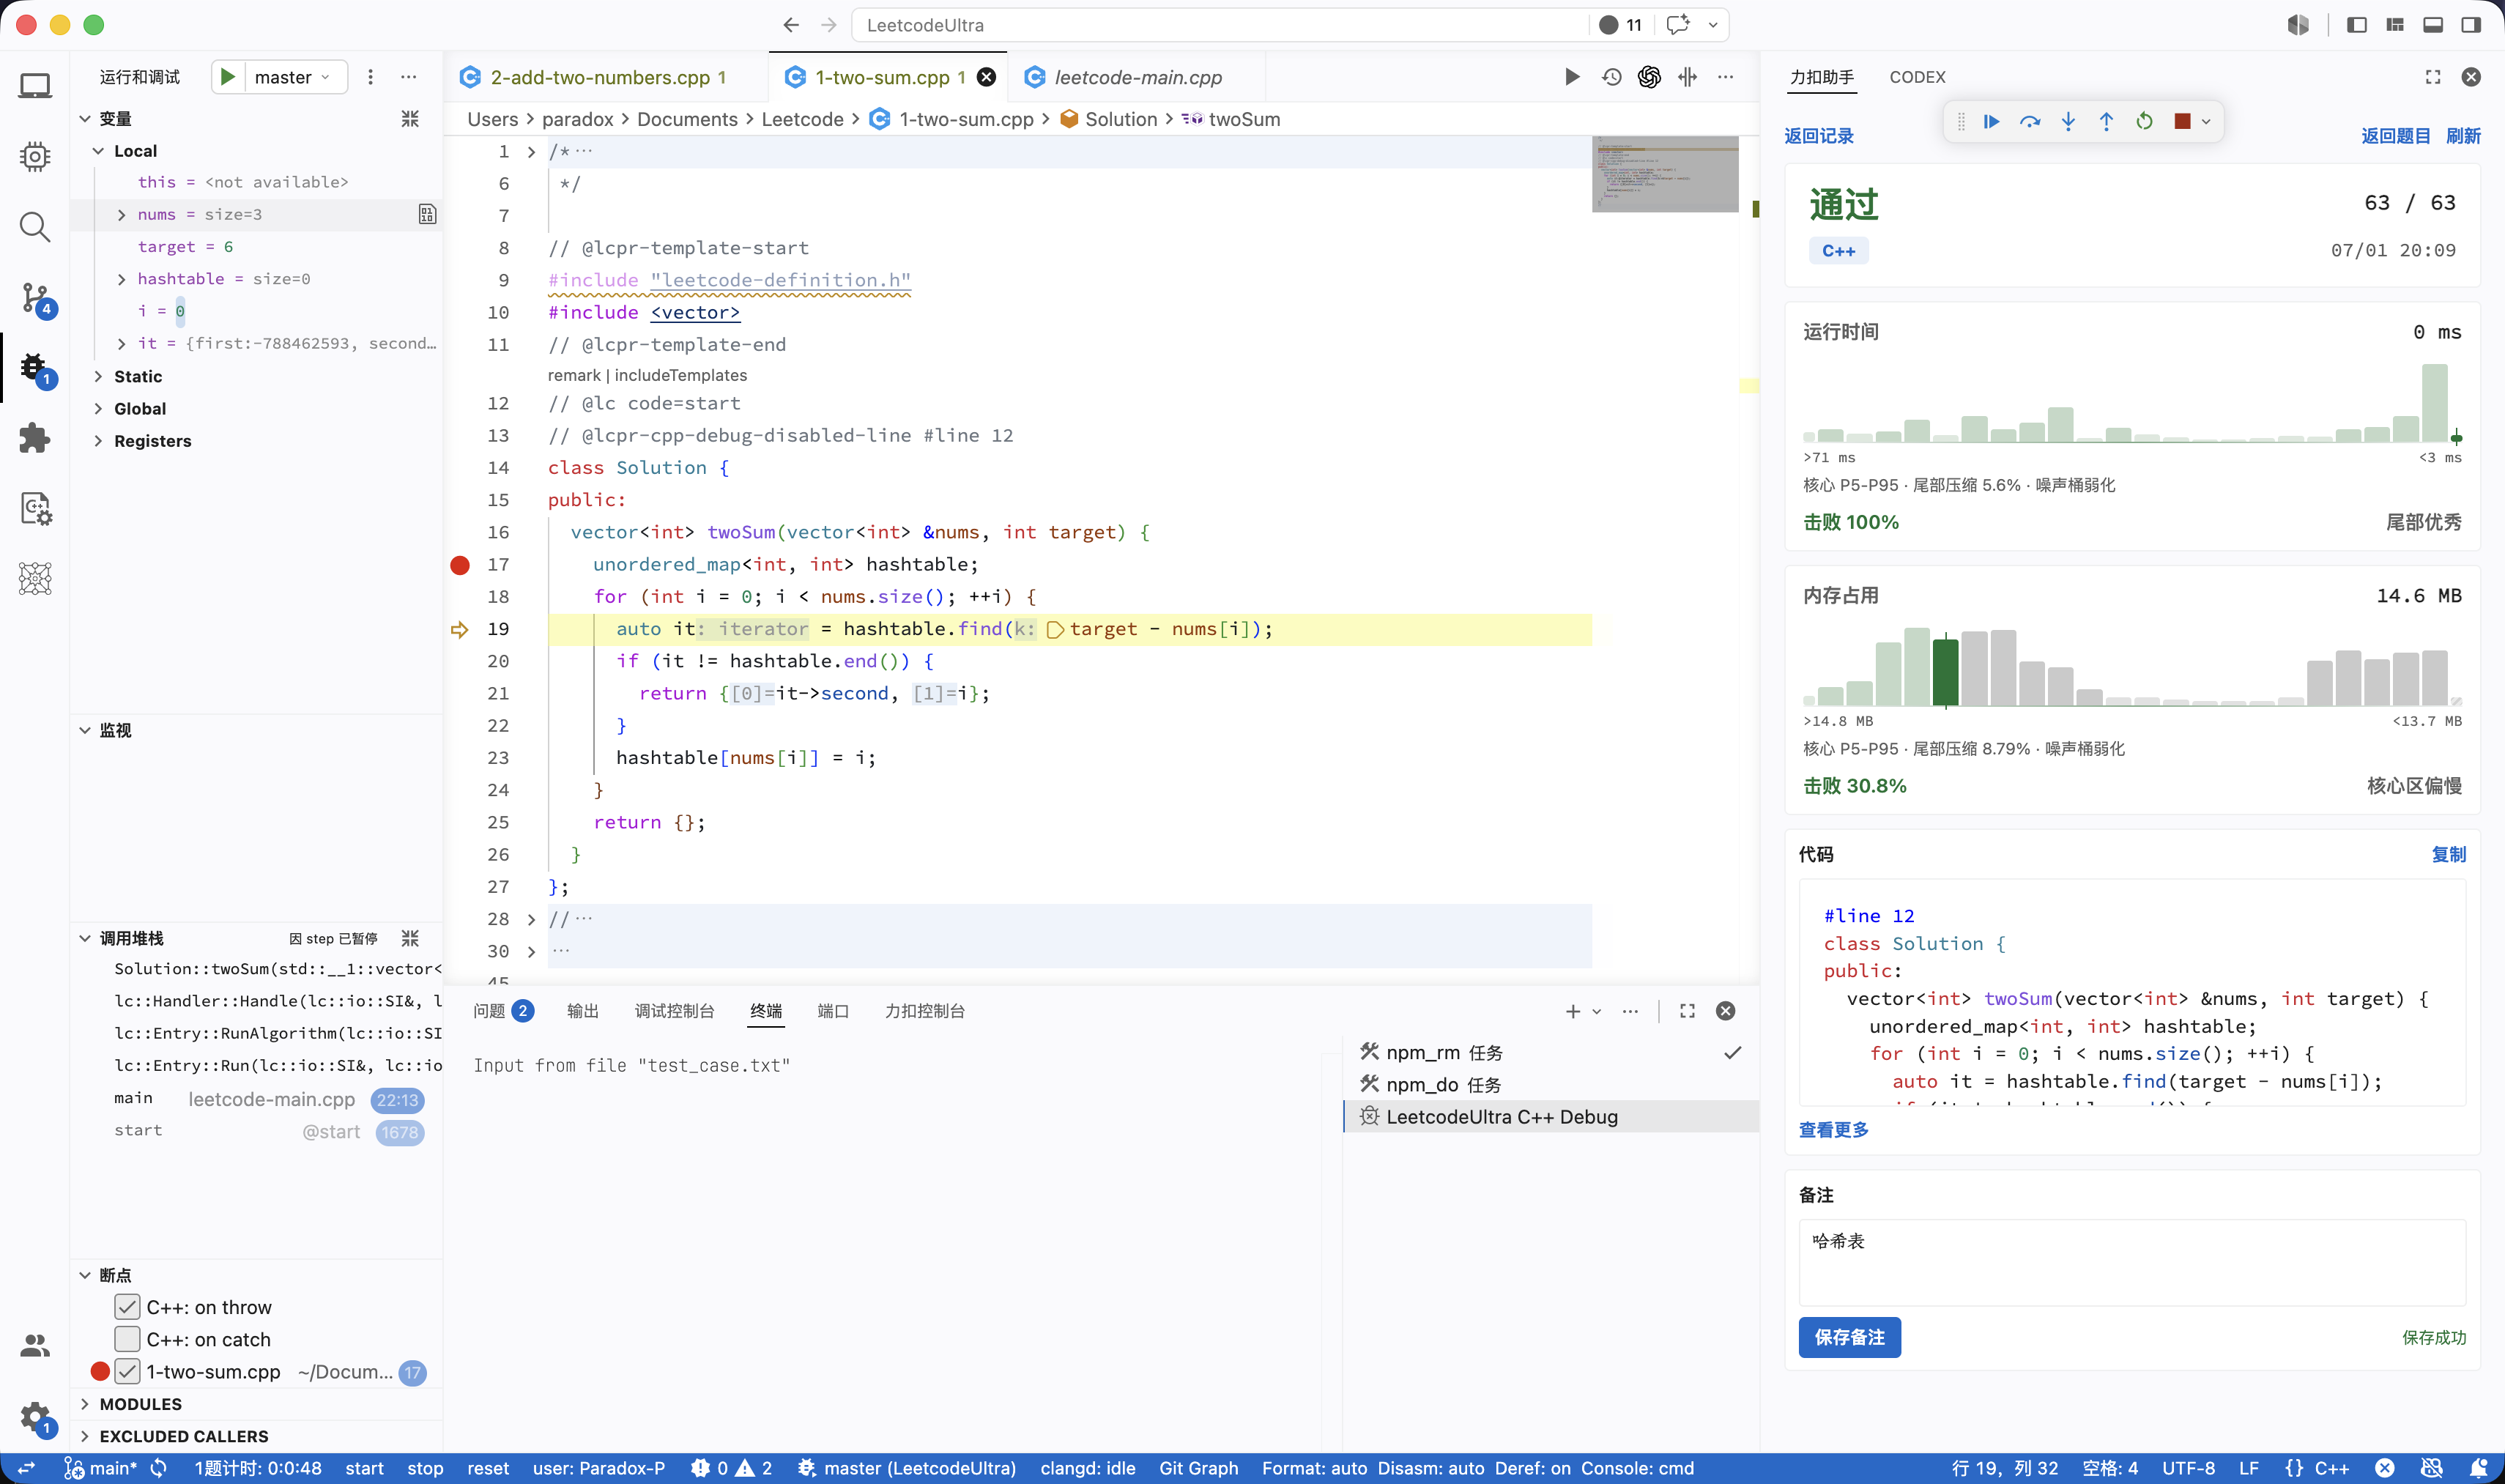This screenshot has height=1484, width=2505.
Task: Toggle the primary side bar layout icon
Action: pos(2357,25)
